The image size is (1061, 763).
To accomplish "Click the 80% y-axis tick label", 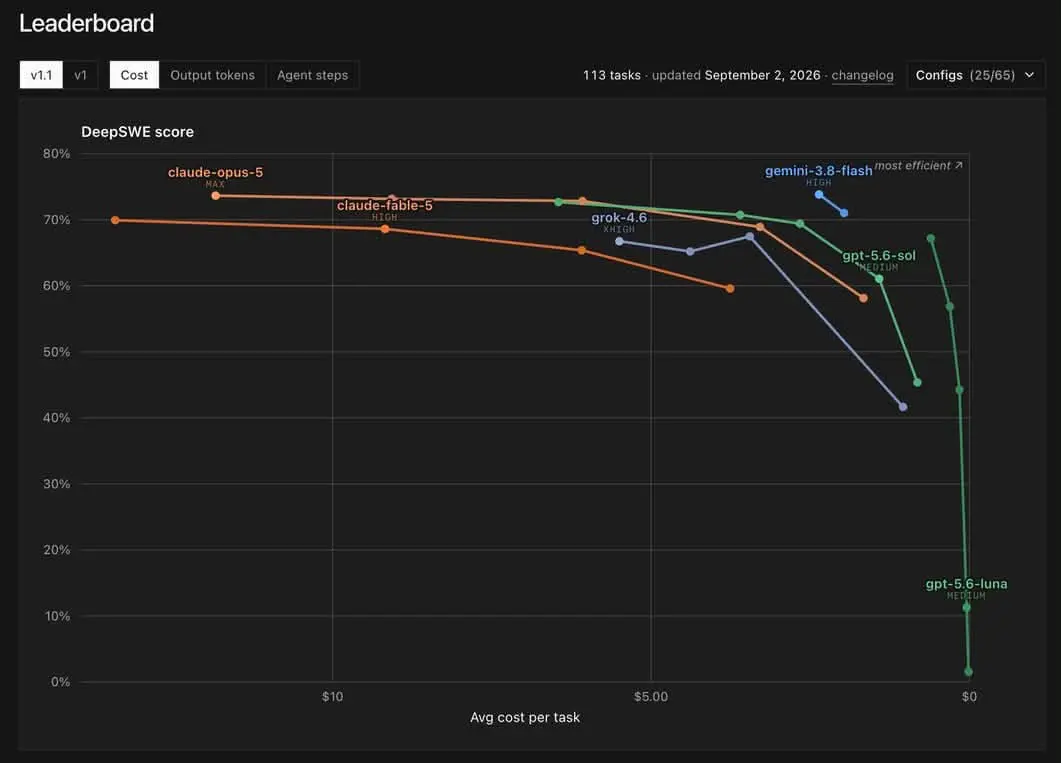I will coord(56,154).
